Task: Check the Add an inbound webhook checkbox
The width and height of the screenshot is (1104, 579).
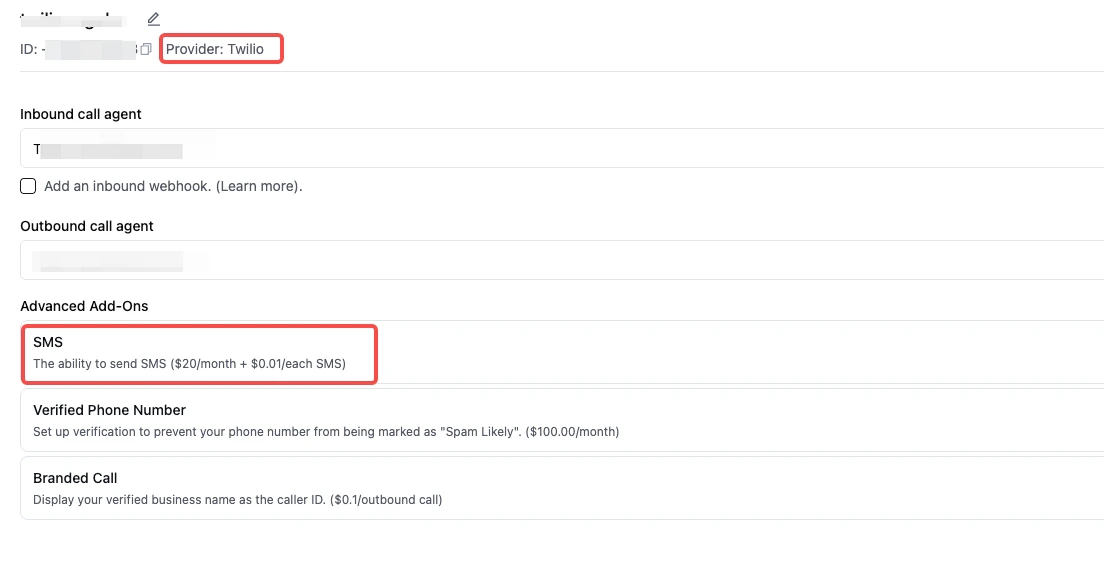Action: 27,186
